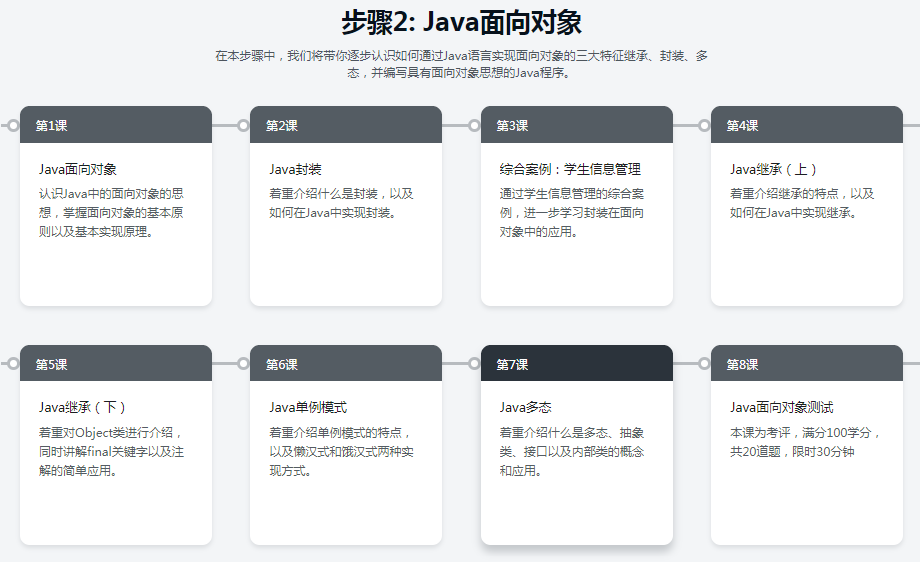The height and width of the screenshot is (562, 920).
Task: Open the 综合案例：学生信息管理 lesson title
Action: pos(570,169)
